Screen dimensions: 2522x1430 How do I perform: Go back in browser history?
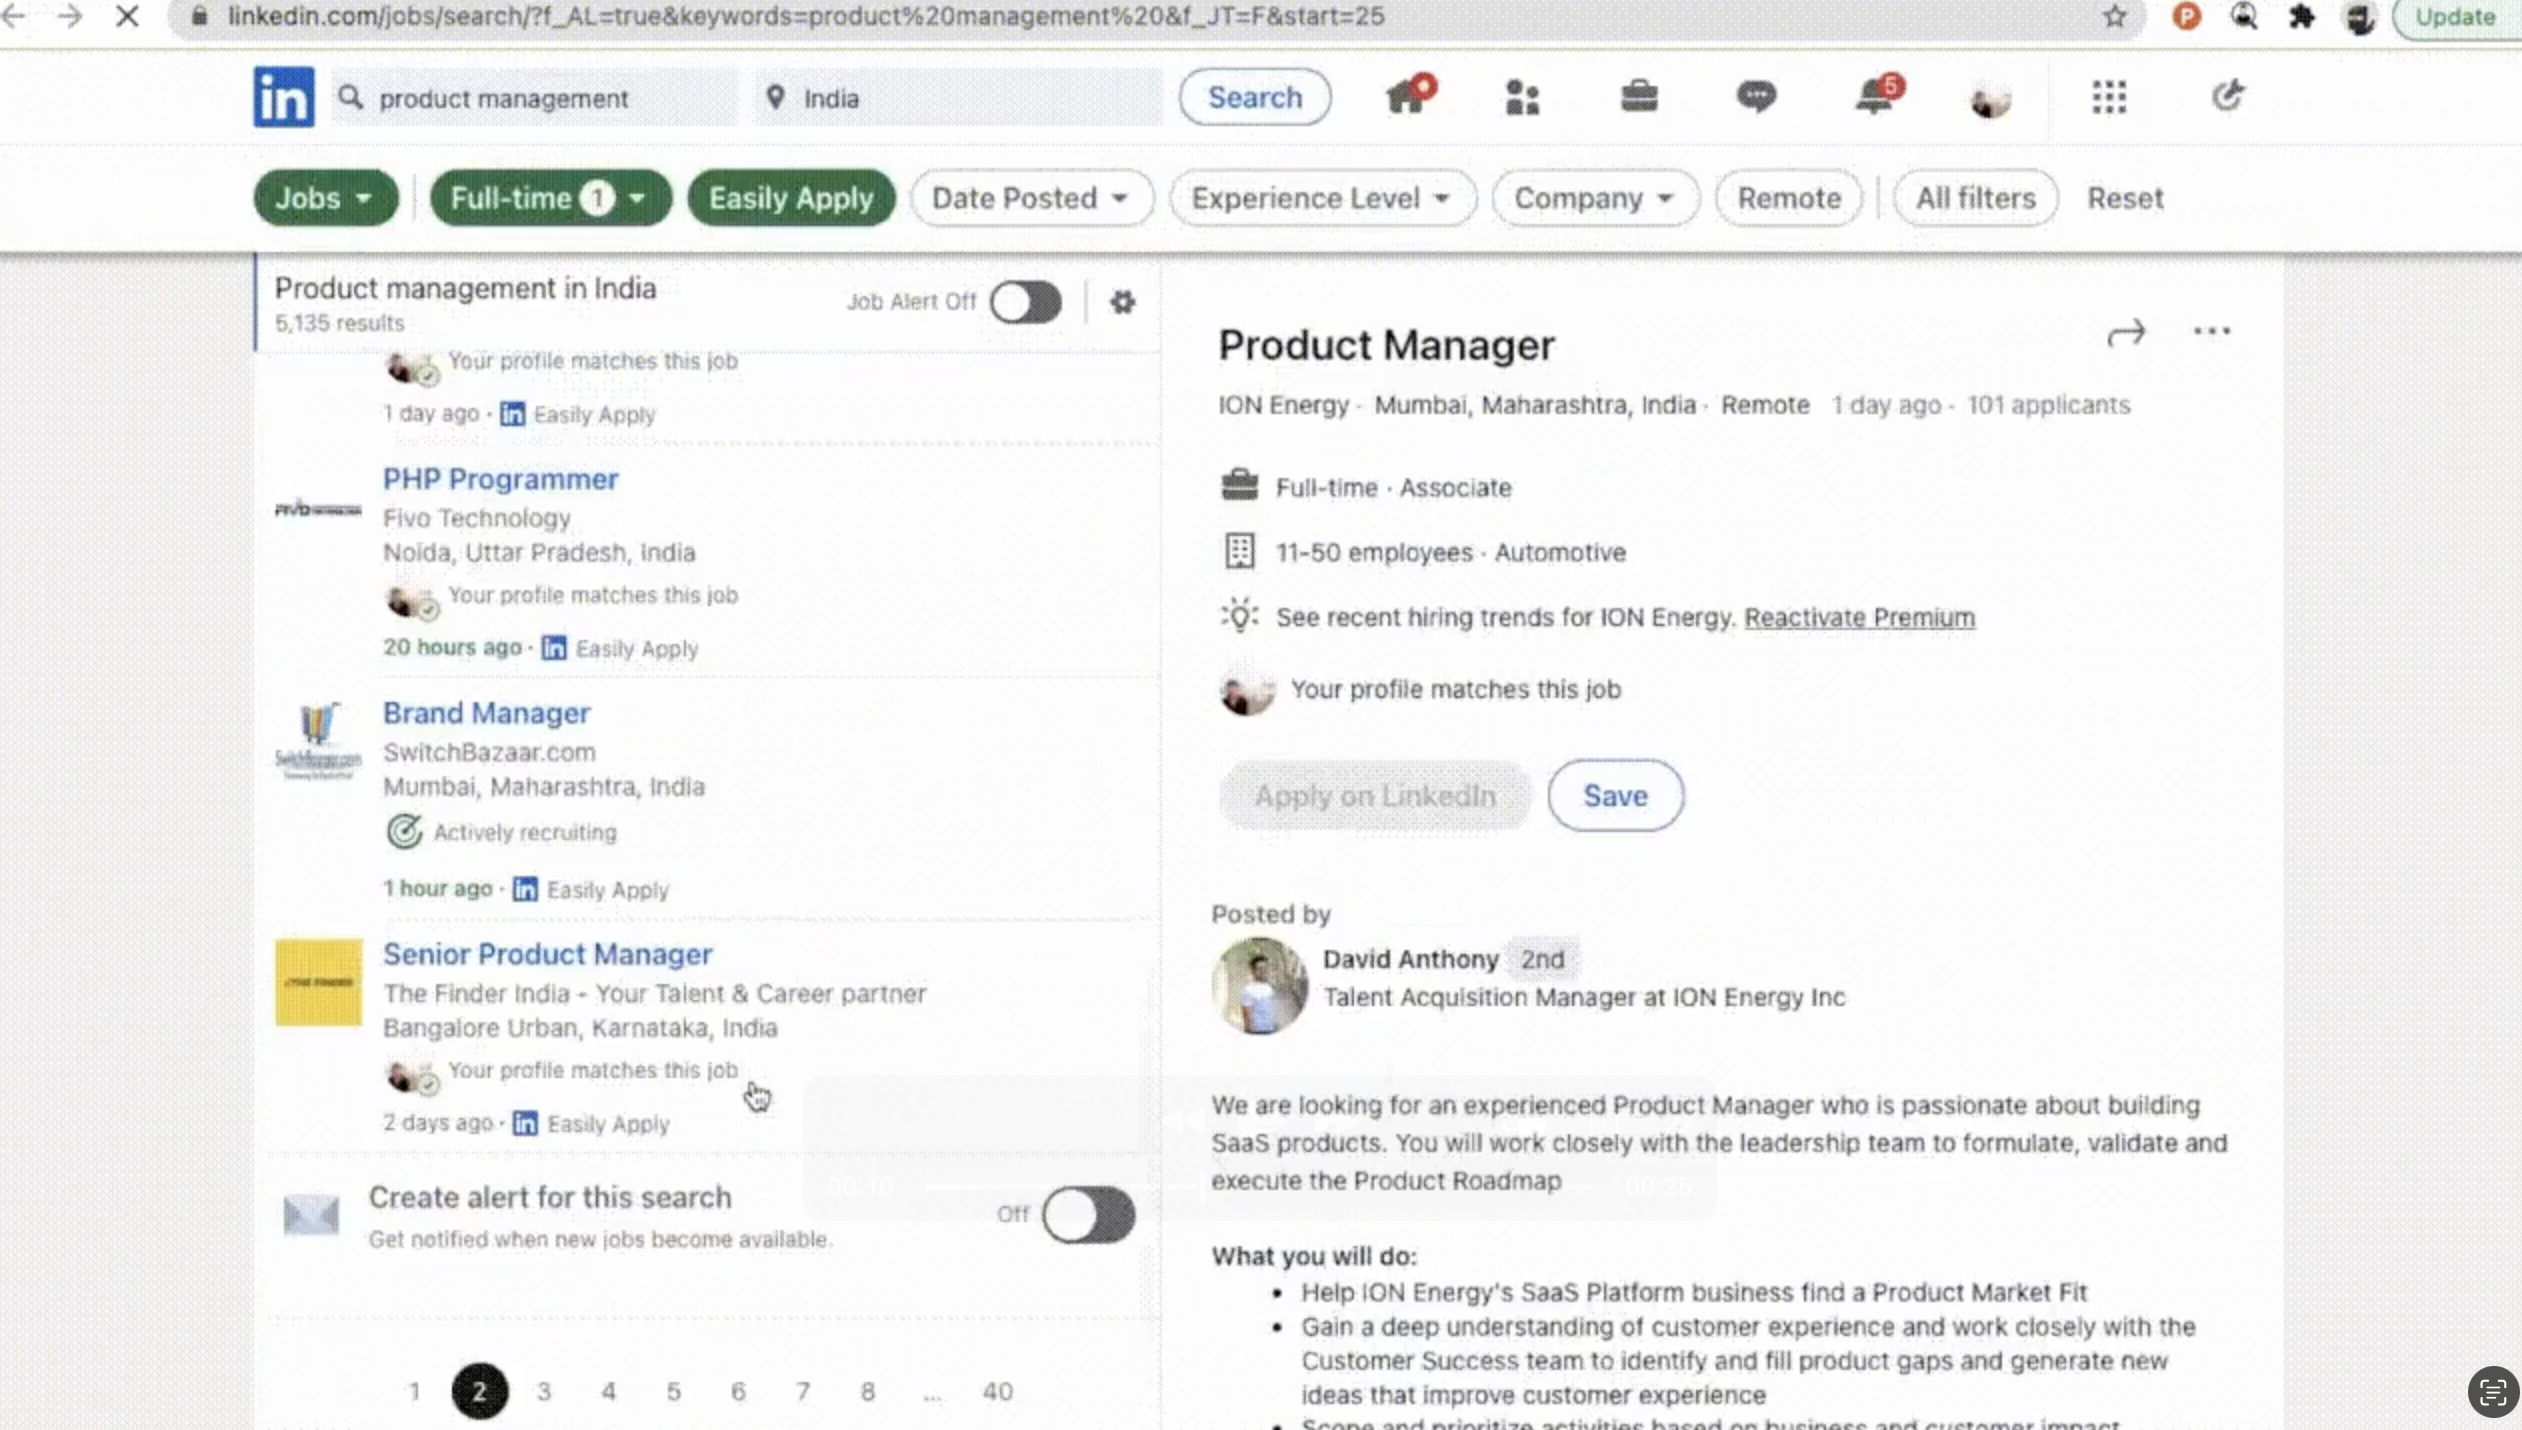[14, 17]
